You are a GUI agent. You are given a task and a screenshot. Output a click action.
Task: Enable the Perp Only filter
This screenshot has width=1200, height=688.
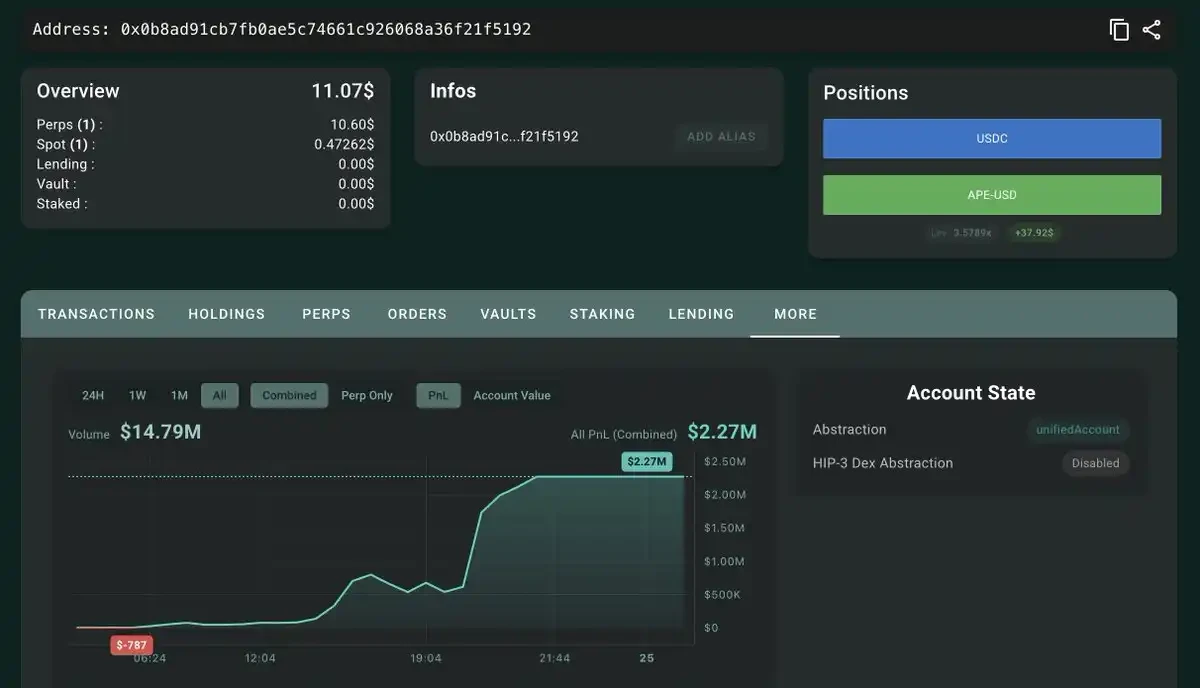click(367, 395)
